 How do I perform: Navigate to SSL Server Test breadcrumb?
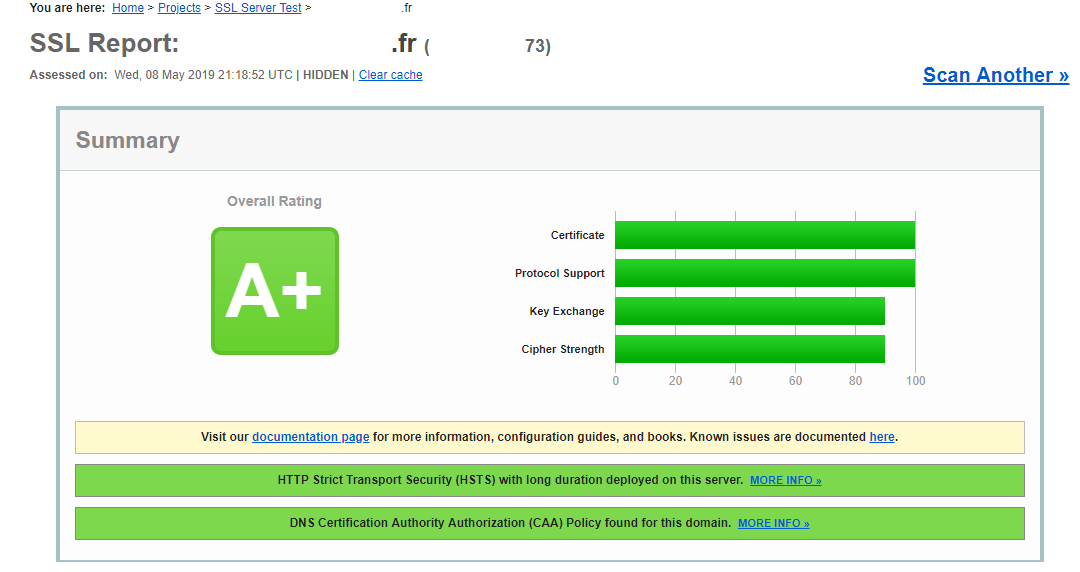coord(258,8)
